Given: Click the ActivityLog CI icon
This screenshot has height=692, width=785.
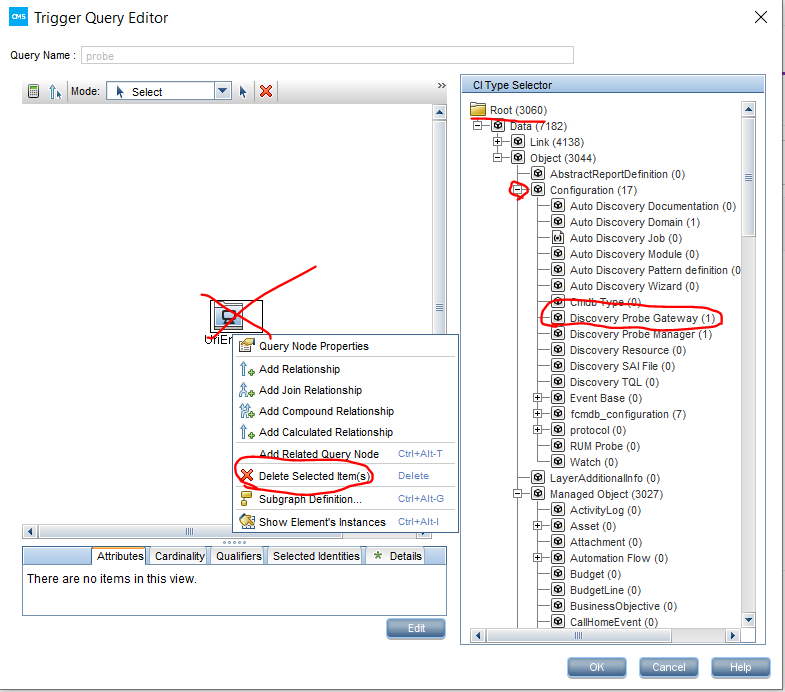Looking at the screenshot, I should click(x=558, y=510).
